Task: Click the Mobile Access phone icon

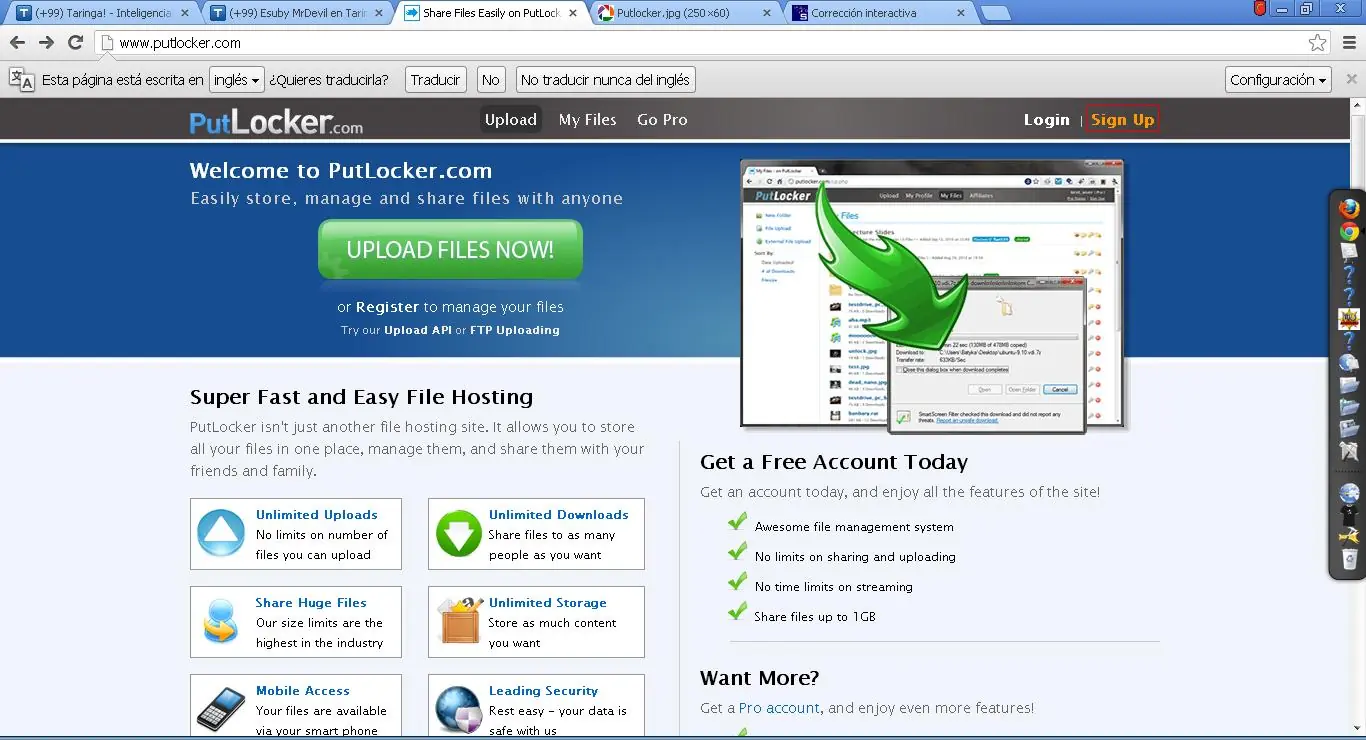Action: (x=221, y=709)
